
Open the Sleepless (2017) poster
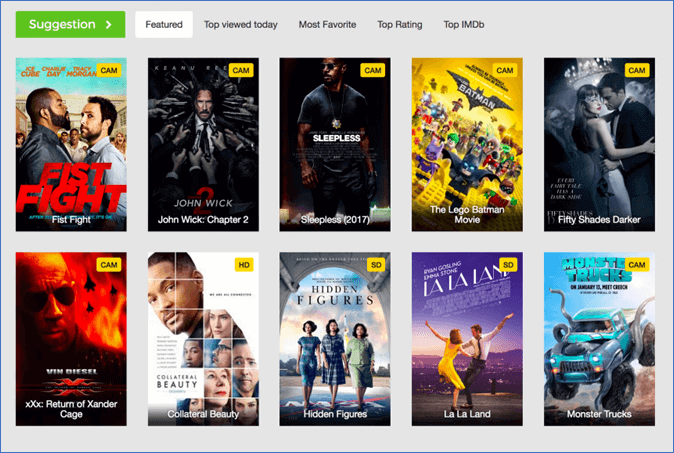[x=335, y=144]
